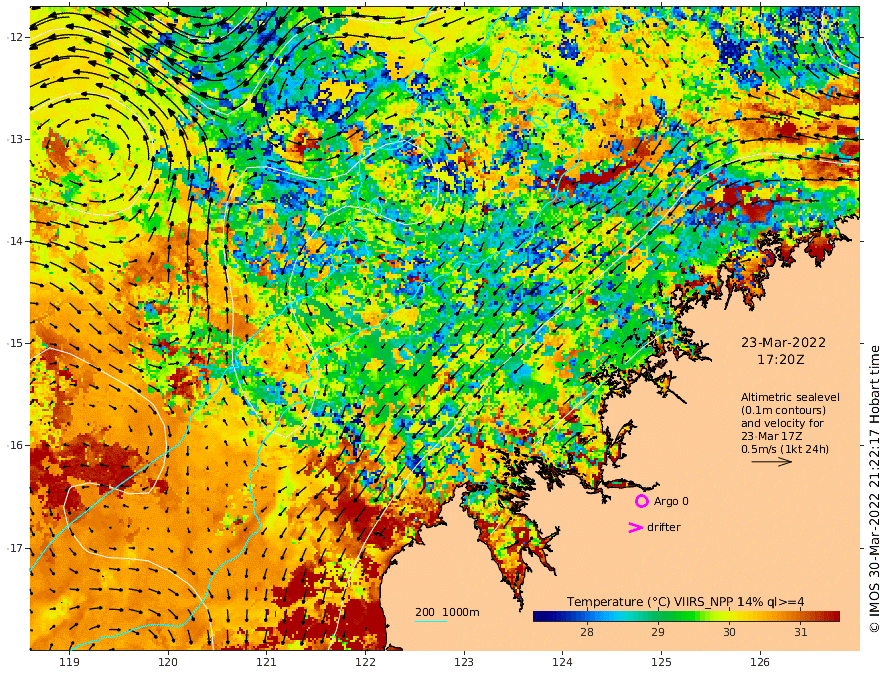Click the longitude '124' axis label
The height and width of the screenshot is (680, 880).
click(562, 663)
